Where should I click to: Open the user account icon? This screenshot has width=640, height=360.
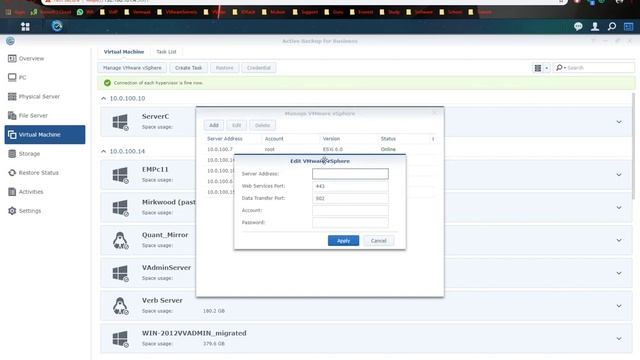click(x=595, y=27)
